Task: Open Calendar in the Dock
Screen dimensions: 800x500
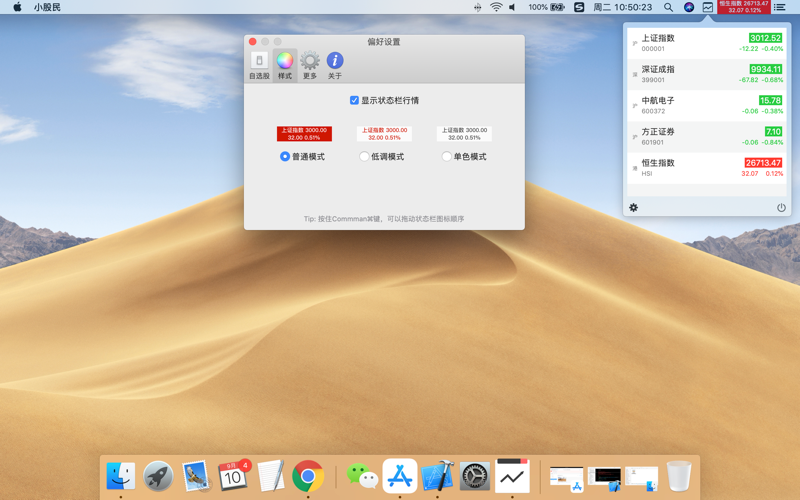Action: click(x=233, y=476)
